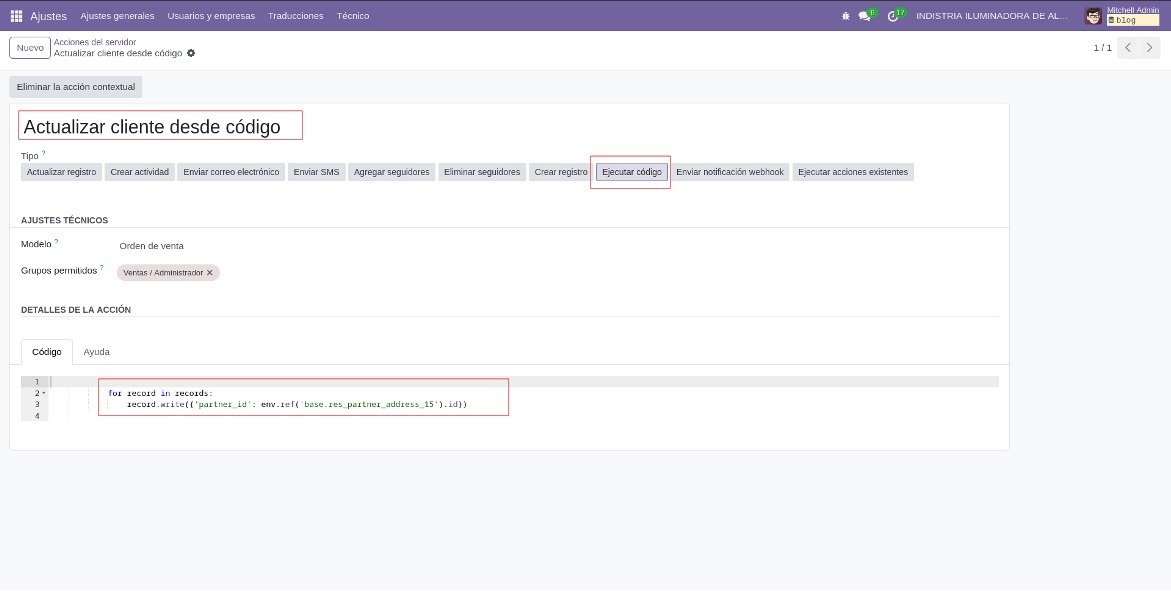Image resolution: width=1171 pixels, height=591 pixels.
Task: Open the messages chat icon
Action: (x=865, y=16)
